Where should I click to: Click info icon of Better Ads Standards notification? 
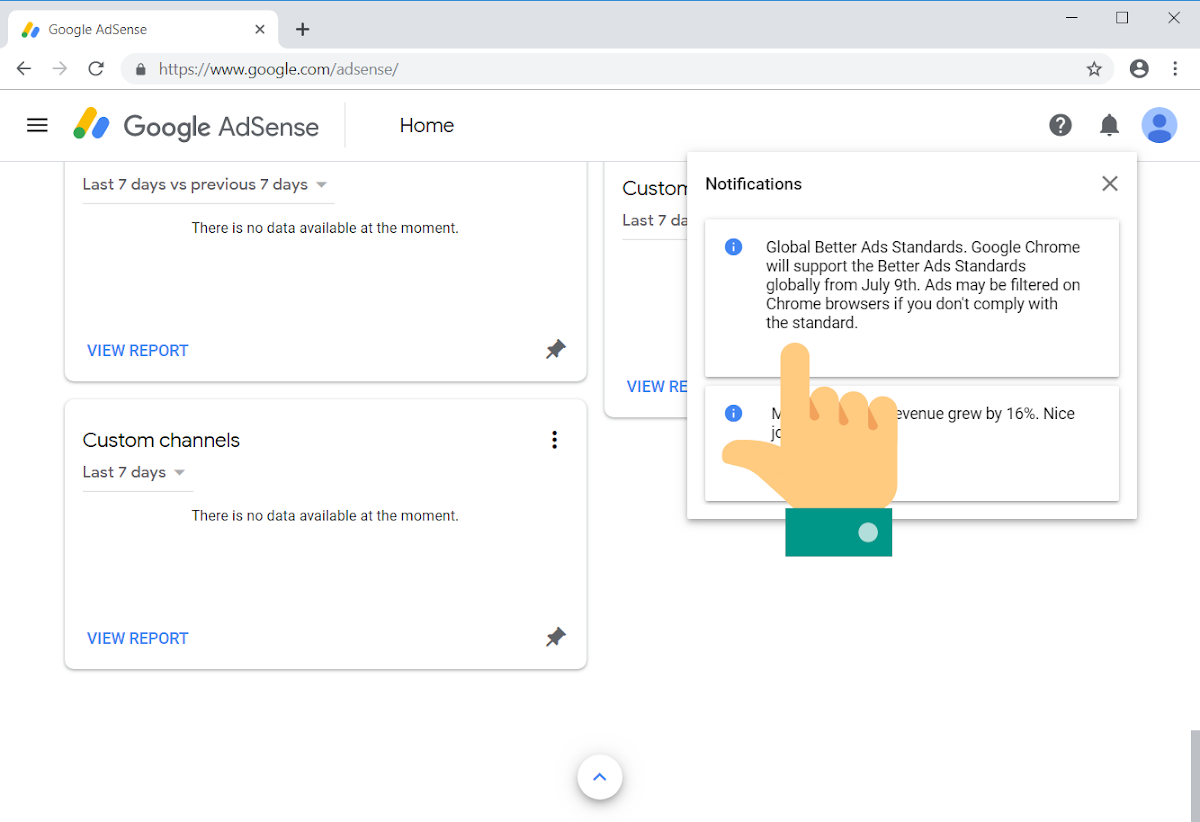click(x=733, y=246)
